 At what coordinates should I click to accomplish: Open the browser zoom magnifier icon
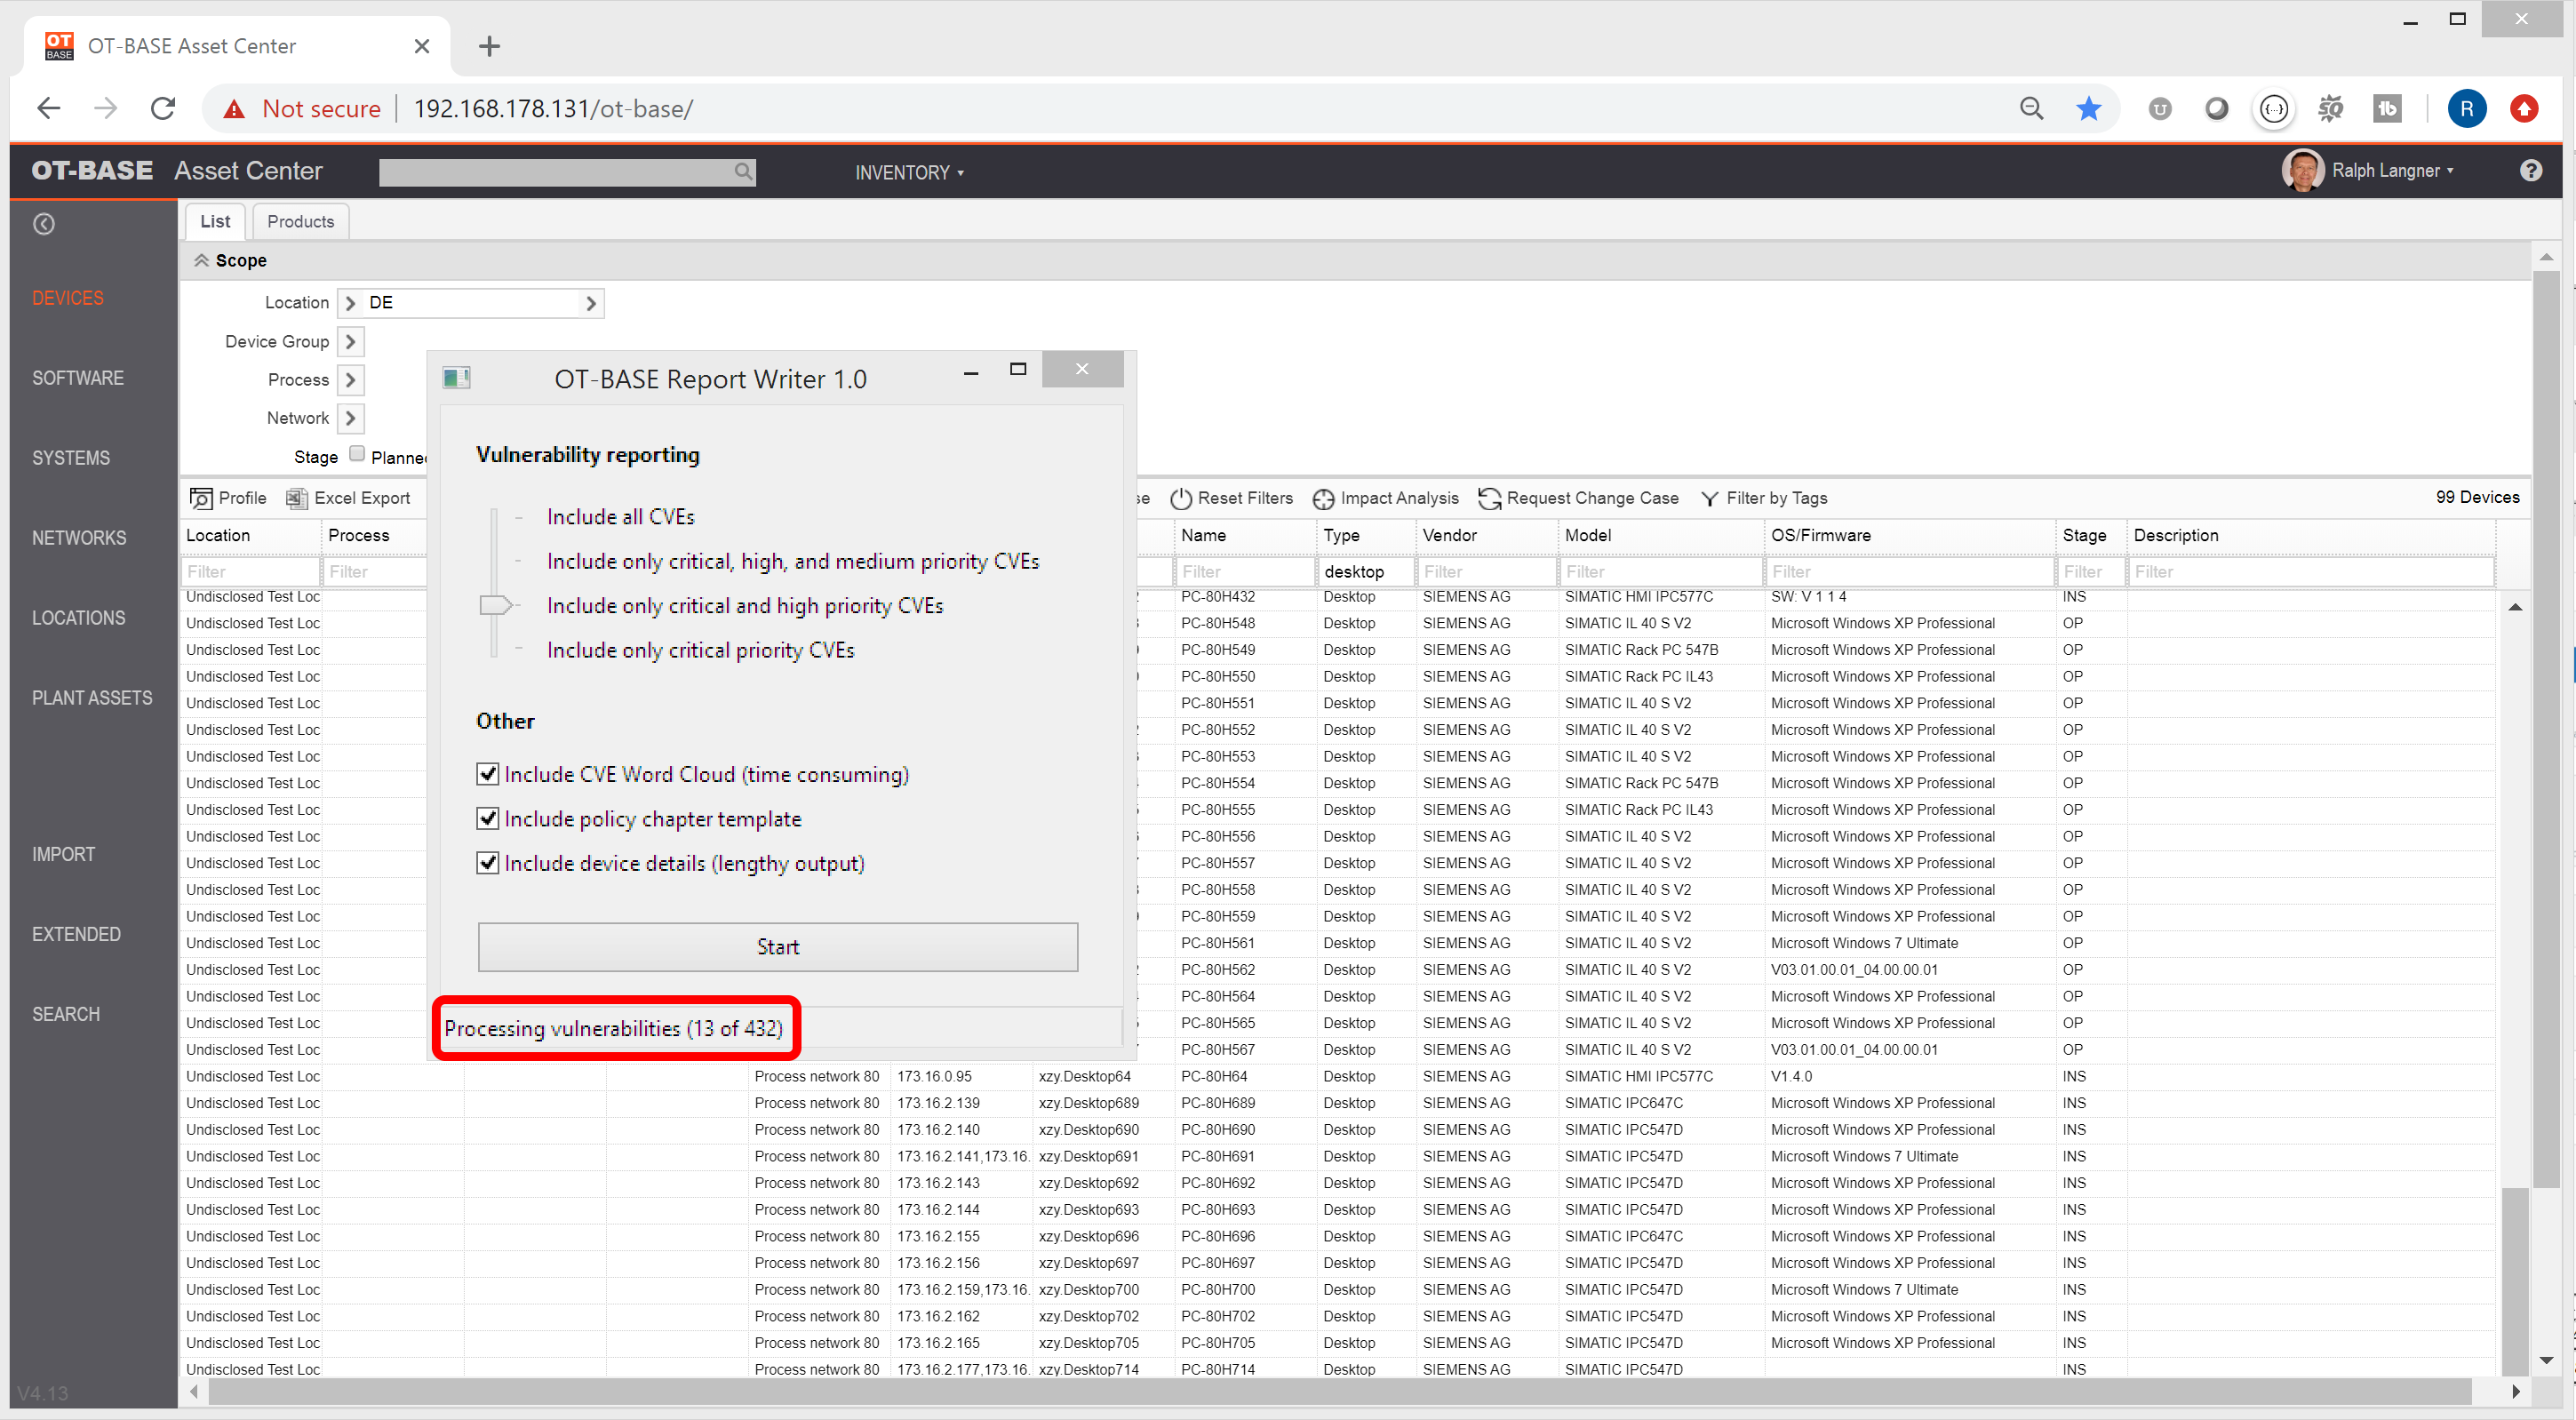[2031, 109]
